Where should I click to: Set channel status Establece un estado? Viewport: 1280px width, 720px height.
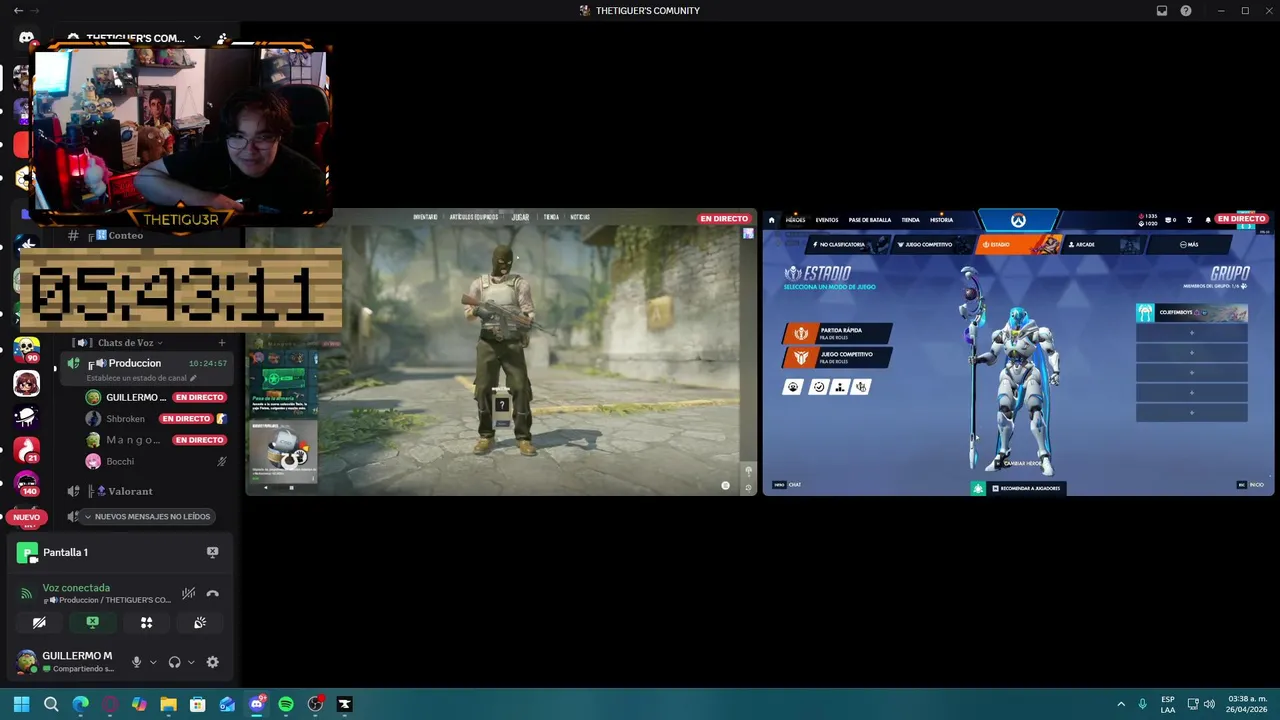[x=141, y=378]
